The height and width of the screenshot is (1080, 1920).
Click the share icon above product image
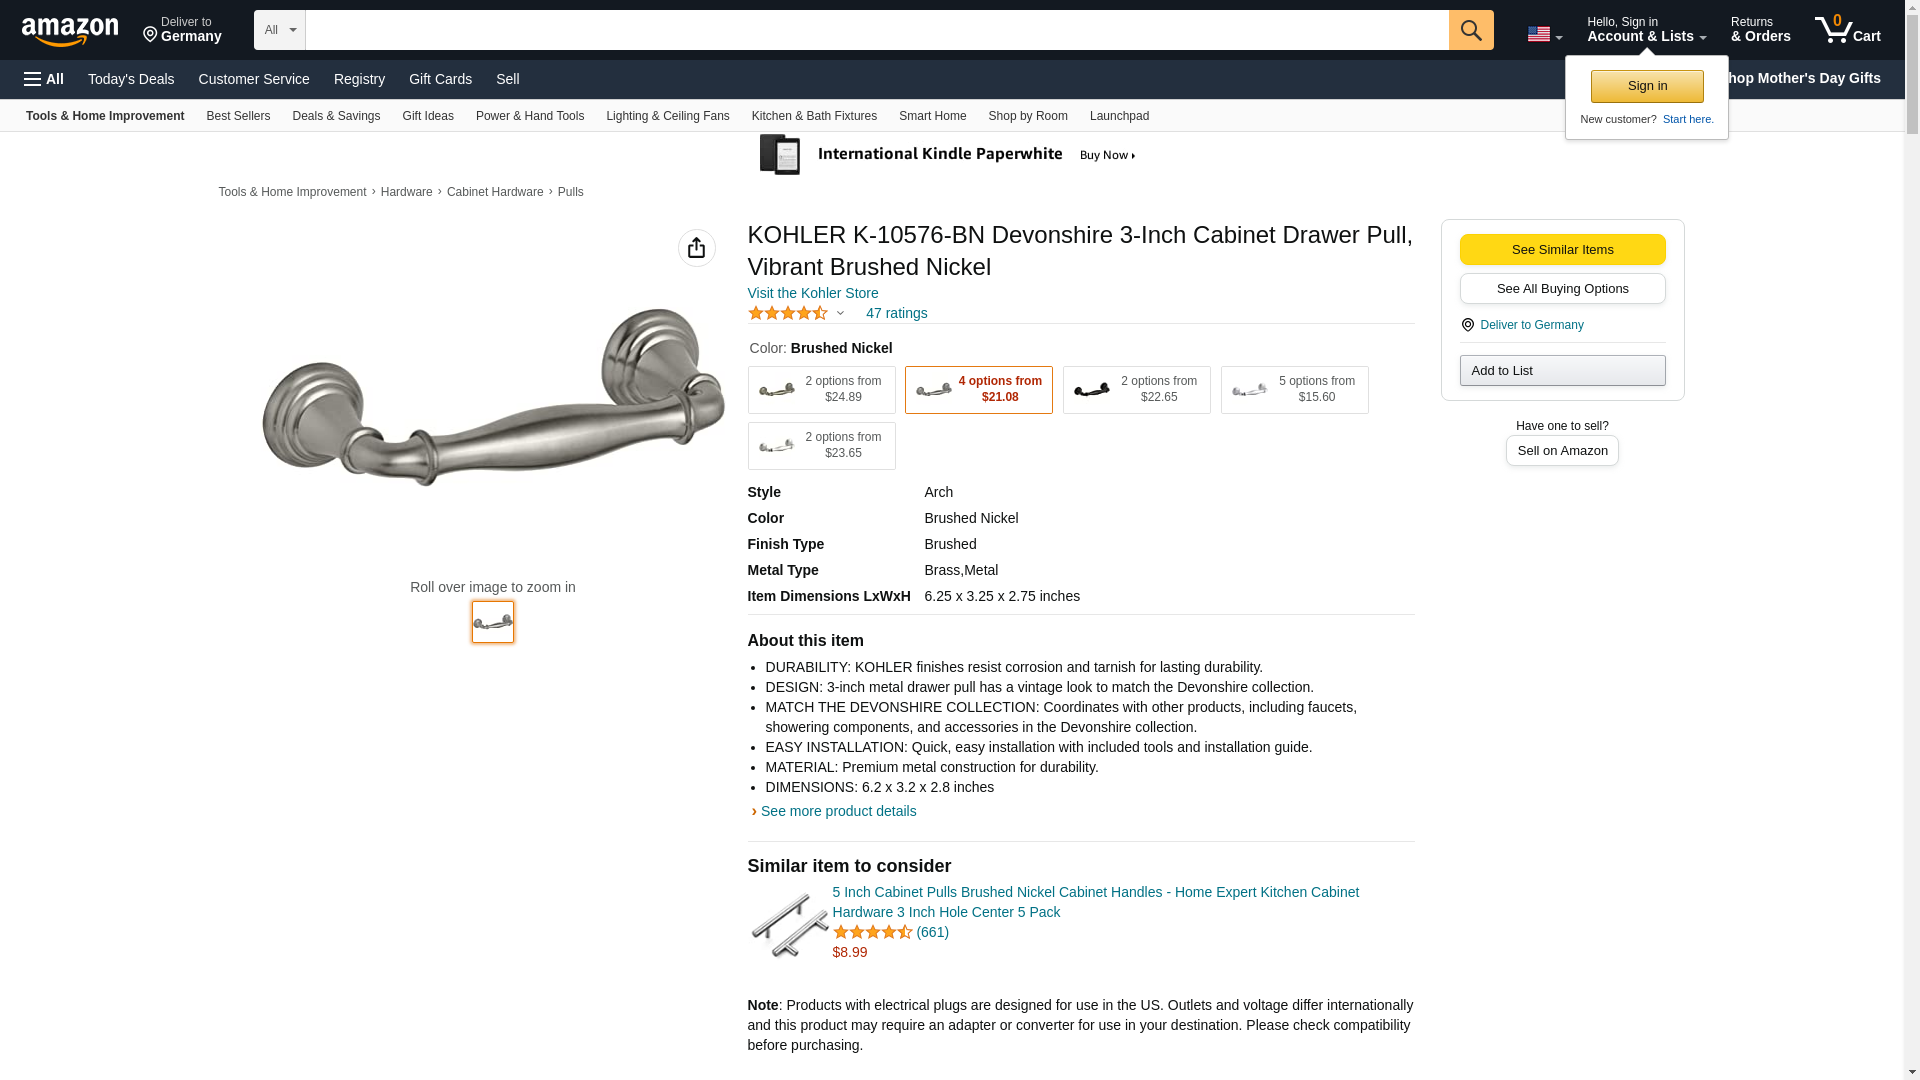click(x=697, y=248)
